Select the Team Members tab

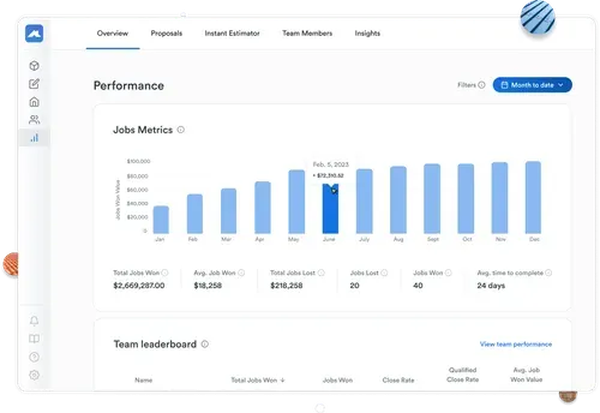coord(307,33)
